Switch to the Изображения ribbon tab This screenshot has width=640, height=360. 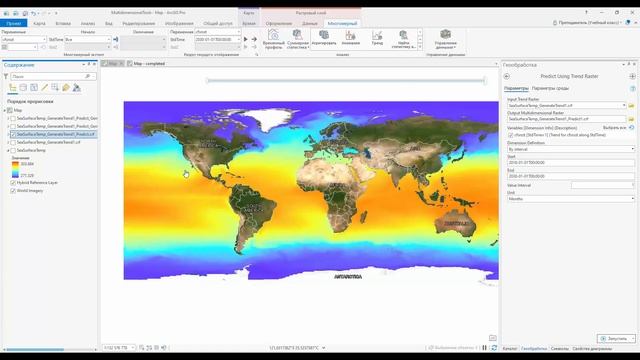(x=179, y=23)
